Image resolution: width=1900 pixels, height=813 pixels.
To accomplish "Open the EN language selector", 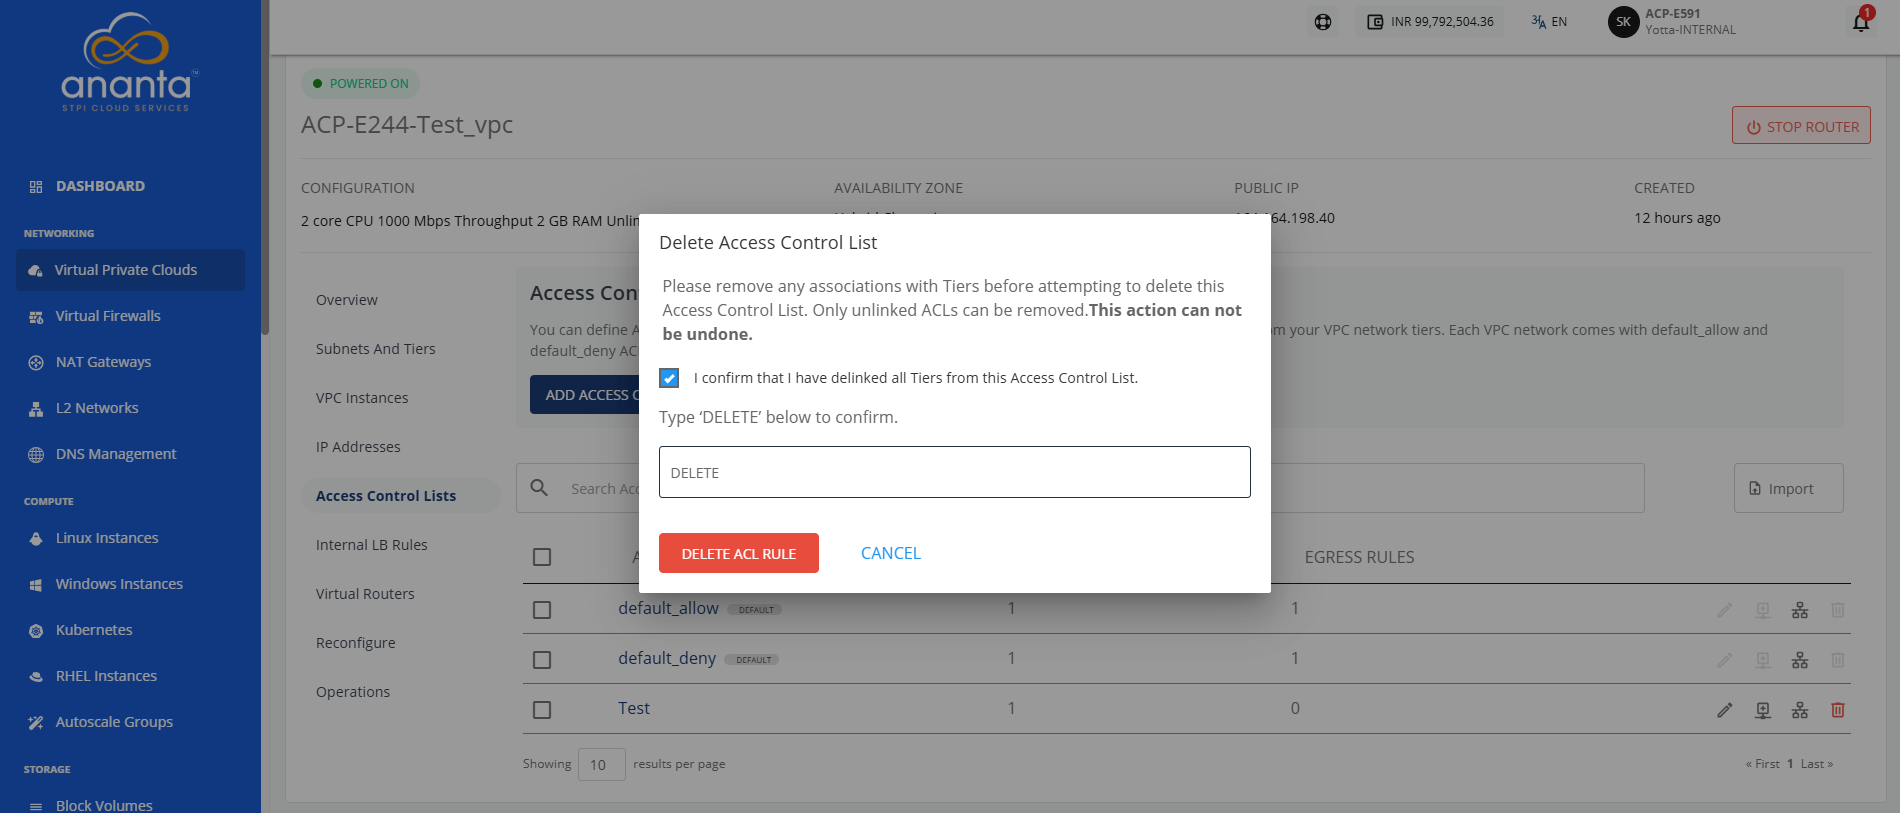I will [x=1549, y=22].
